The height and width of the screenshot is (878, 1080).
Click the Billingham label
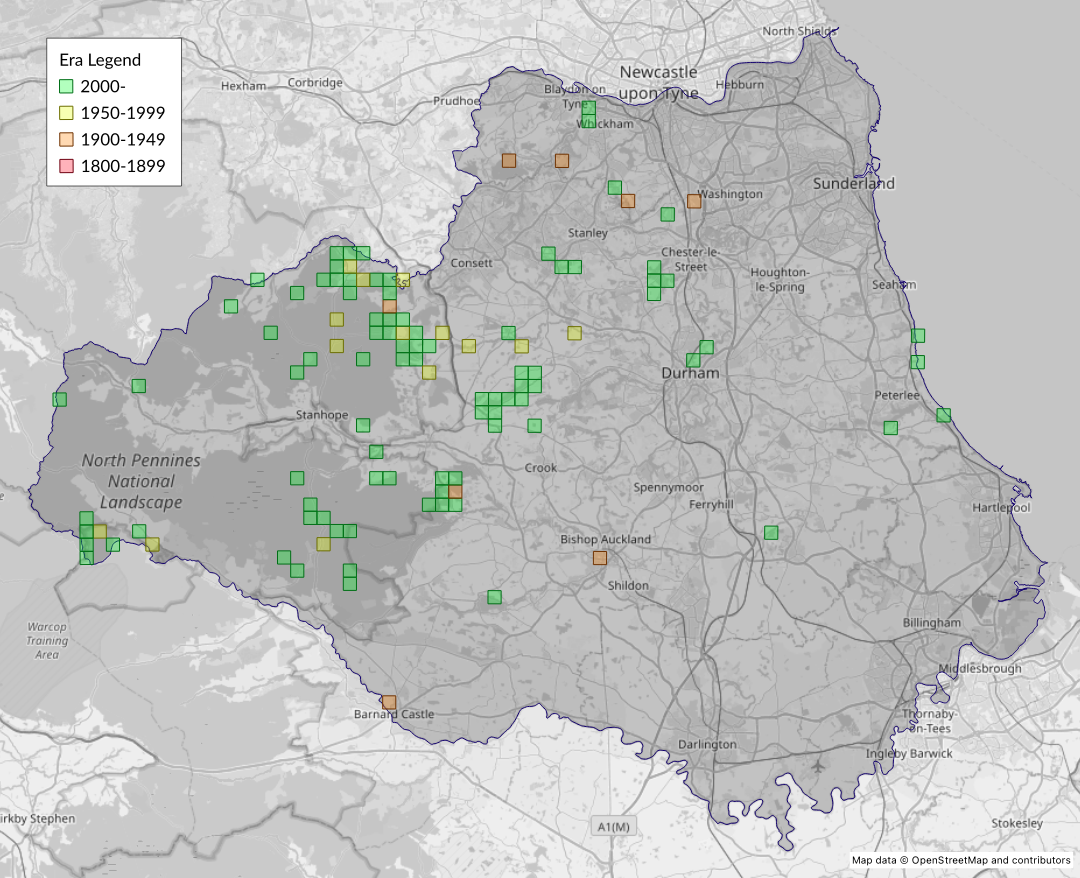tap(931, 623)
